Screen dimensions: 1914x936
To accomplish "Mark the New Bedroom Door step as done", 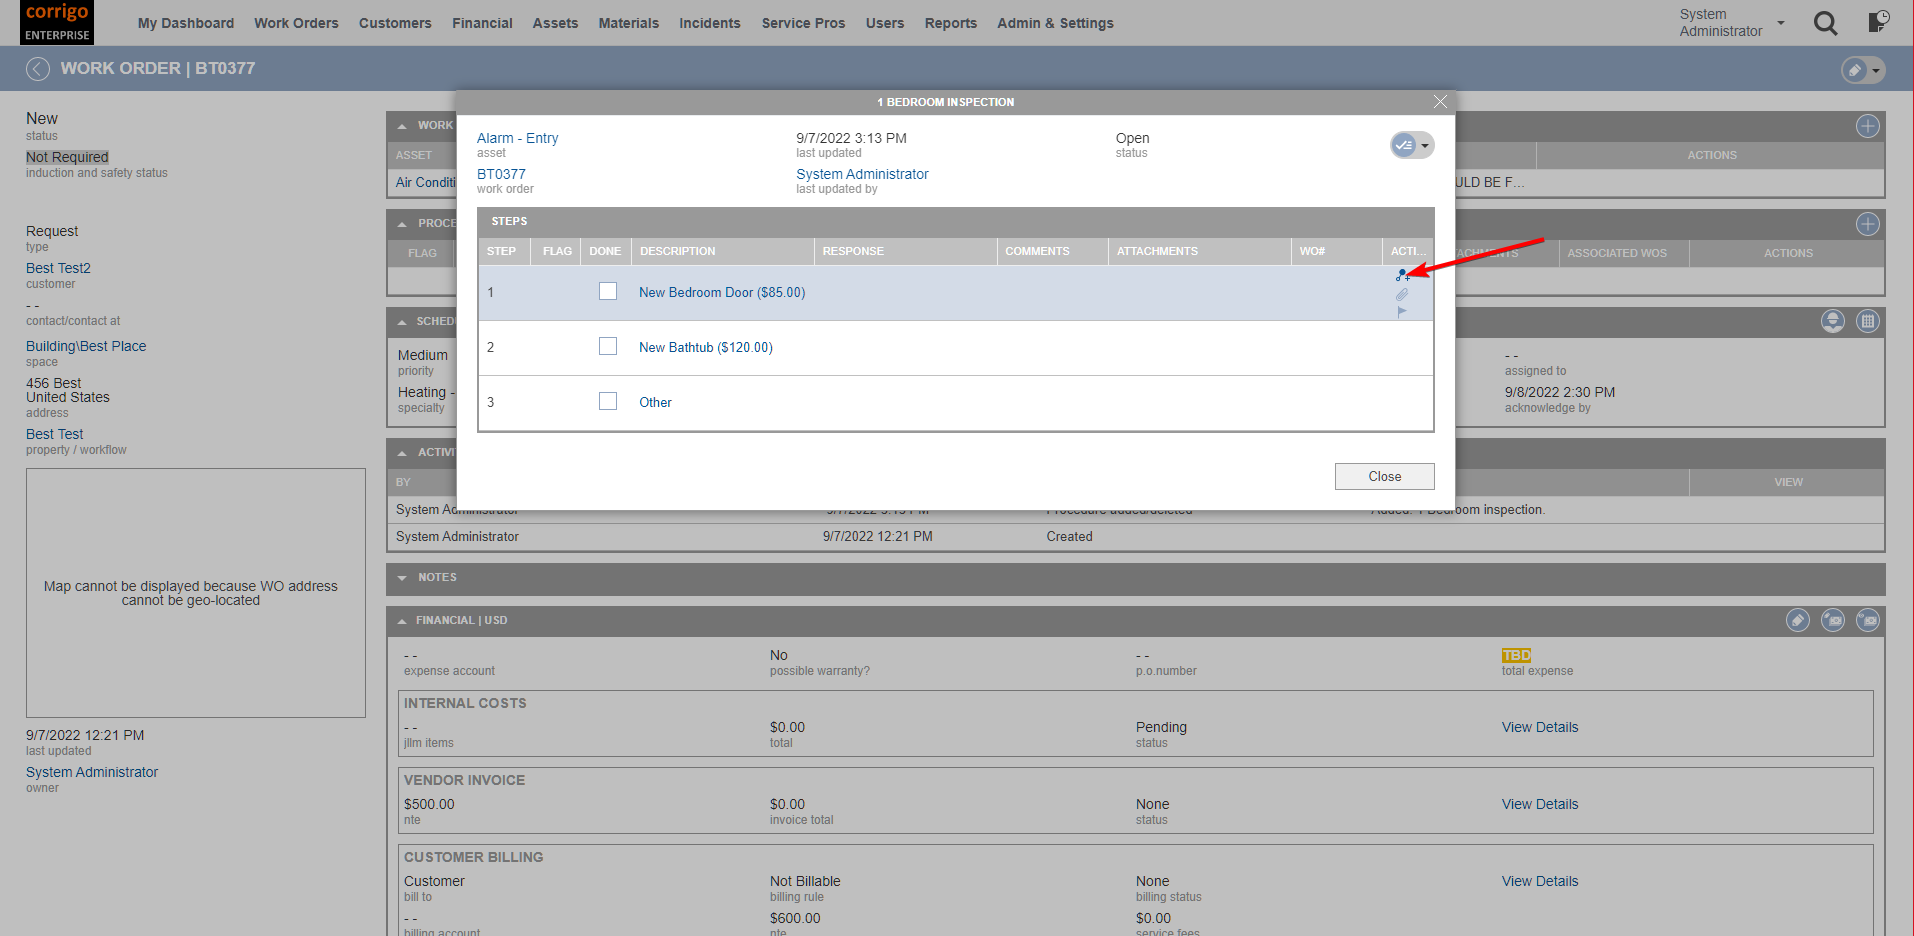I will [607, 291].
